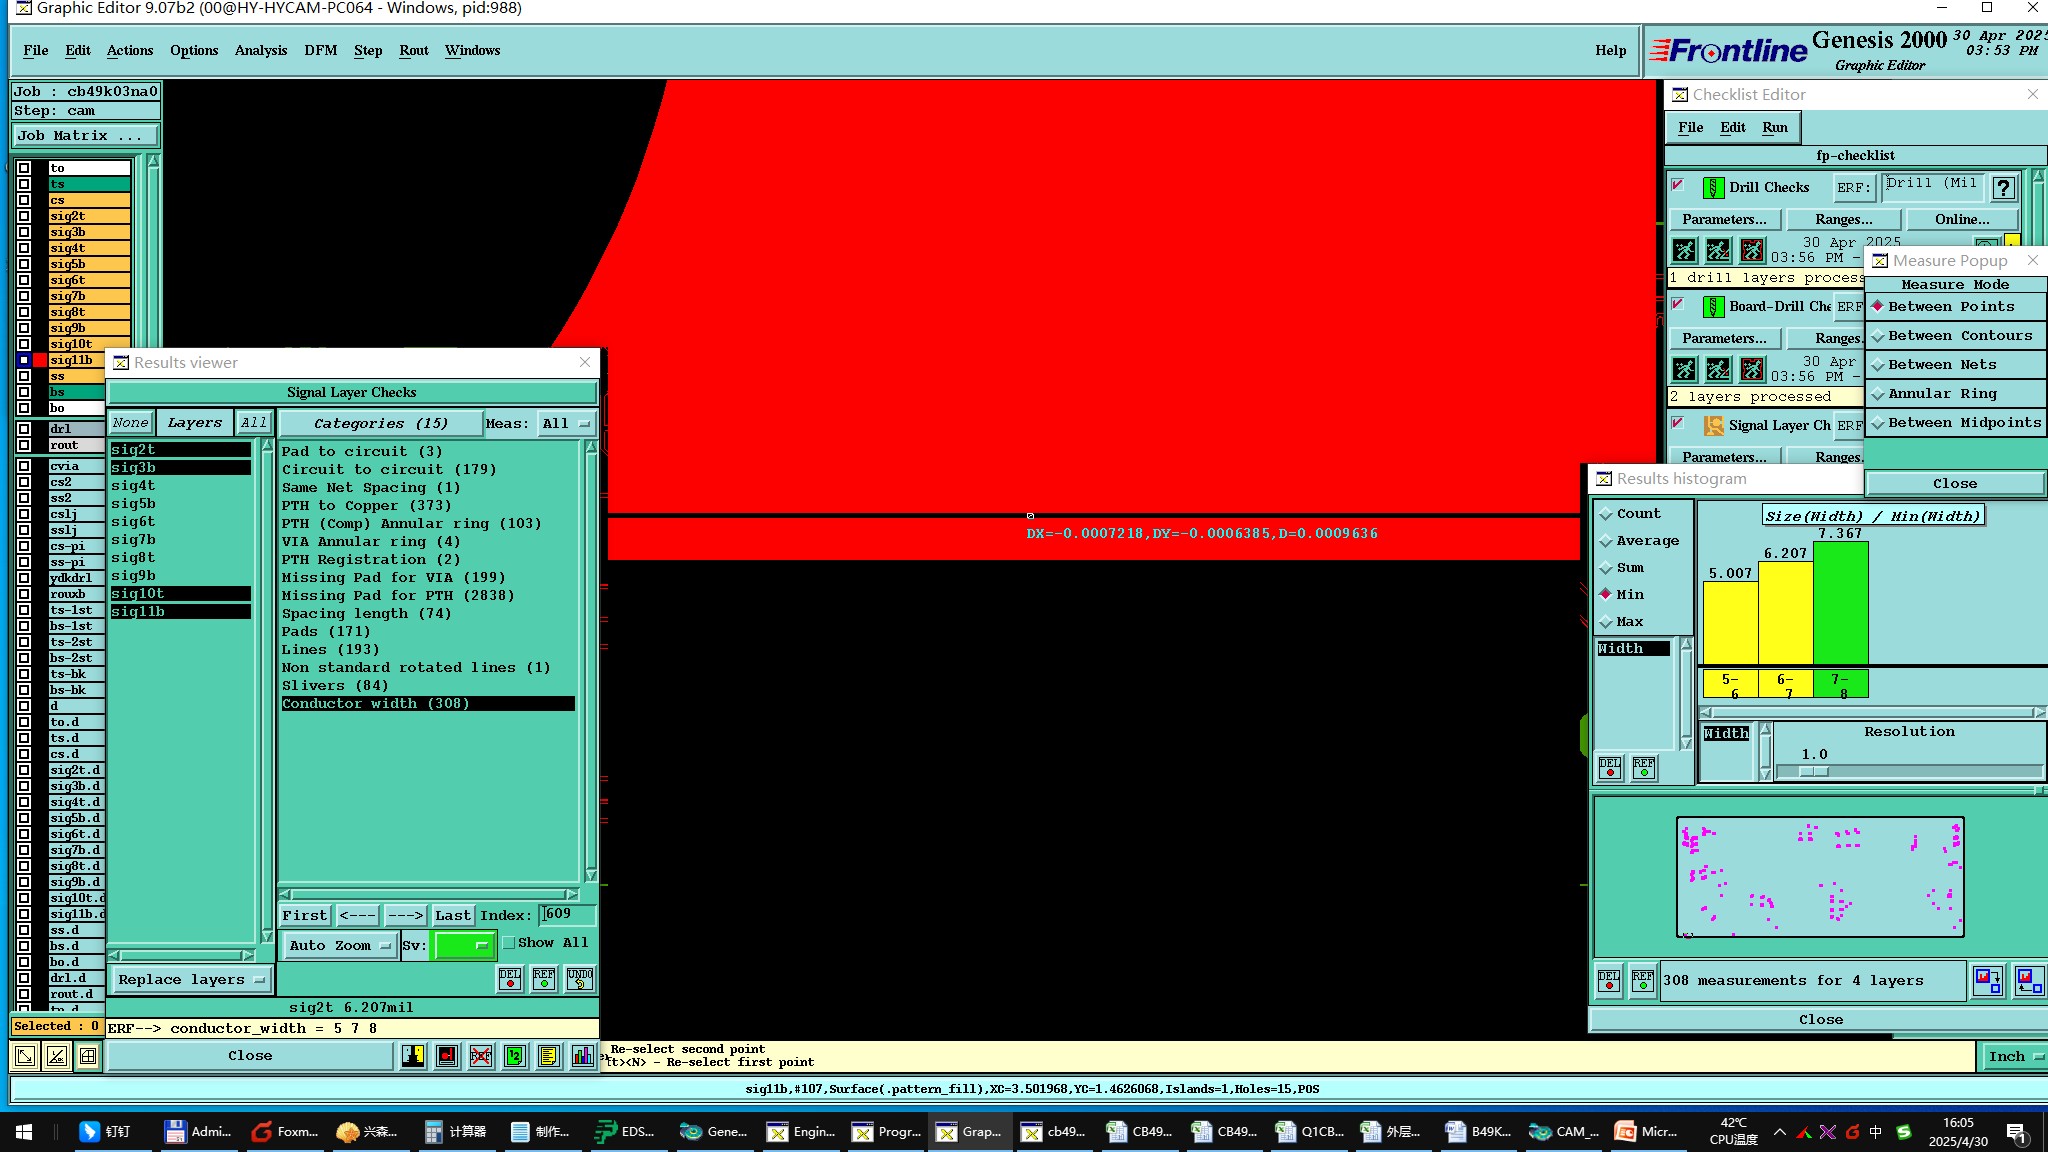Select the Between Contours measure mode

coord(1954,336)
